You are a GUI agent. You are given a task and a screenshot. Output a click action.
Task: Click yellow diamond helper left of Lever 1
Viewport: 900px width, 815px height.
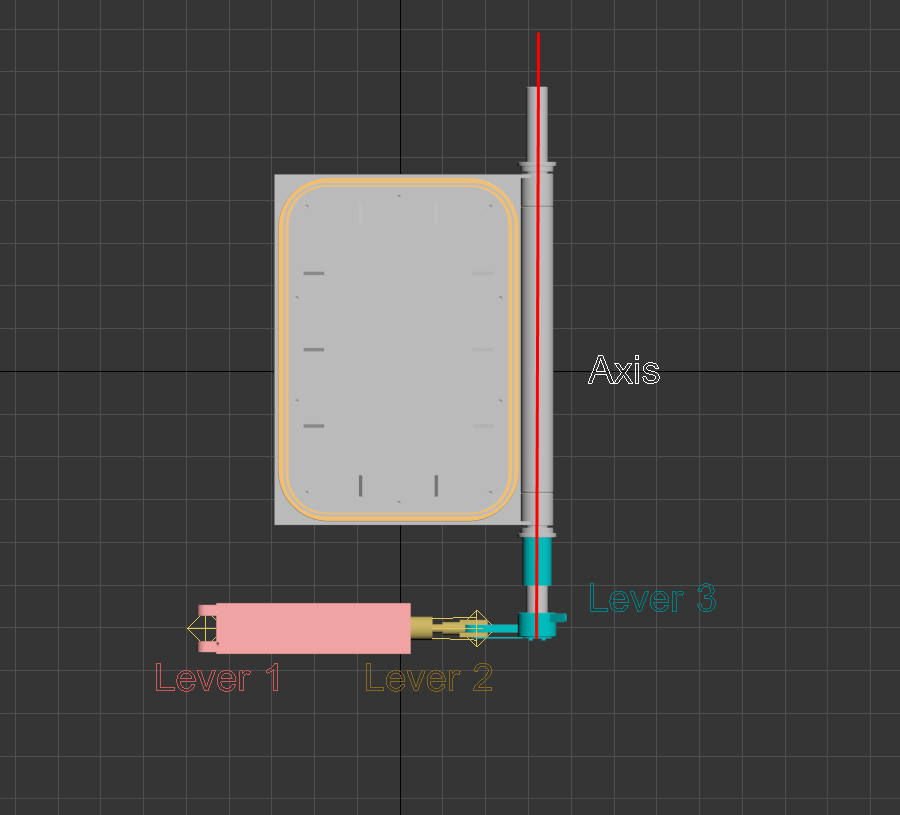[x=203, y=628]
